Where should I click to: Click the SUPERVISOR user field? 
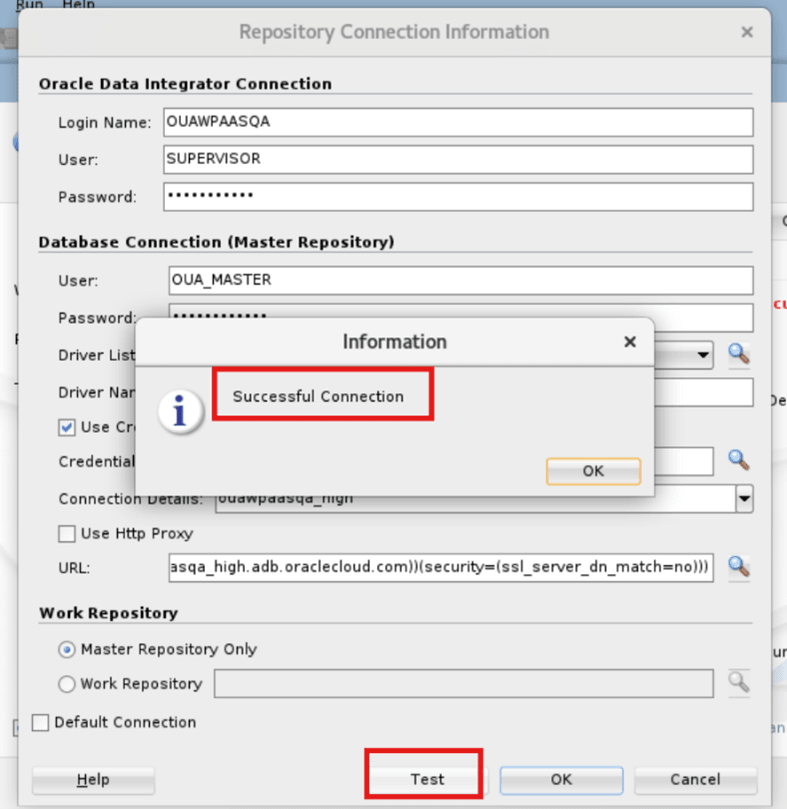click(x=458, y=159)
